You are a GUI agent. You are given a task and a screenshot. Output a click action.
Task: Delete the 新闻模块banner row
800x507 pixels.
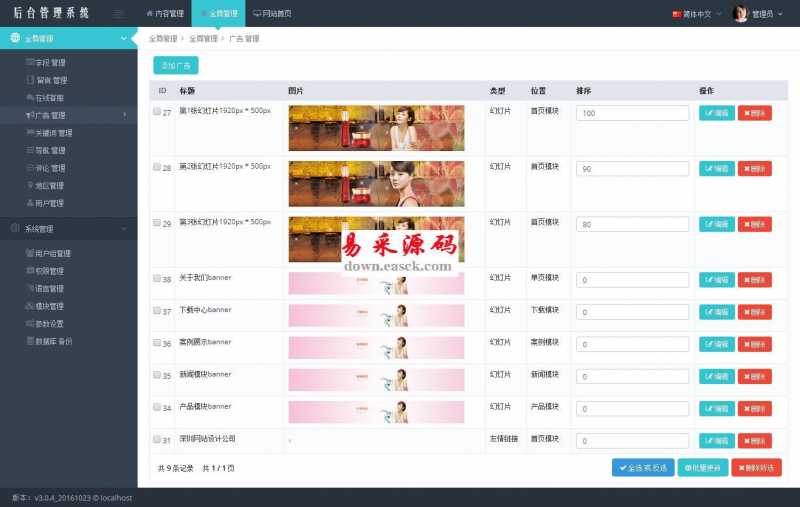tap(755, 376)
